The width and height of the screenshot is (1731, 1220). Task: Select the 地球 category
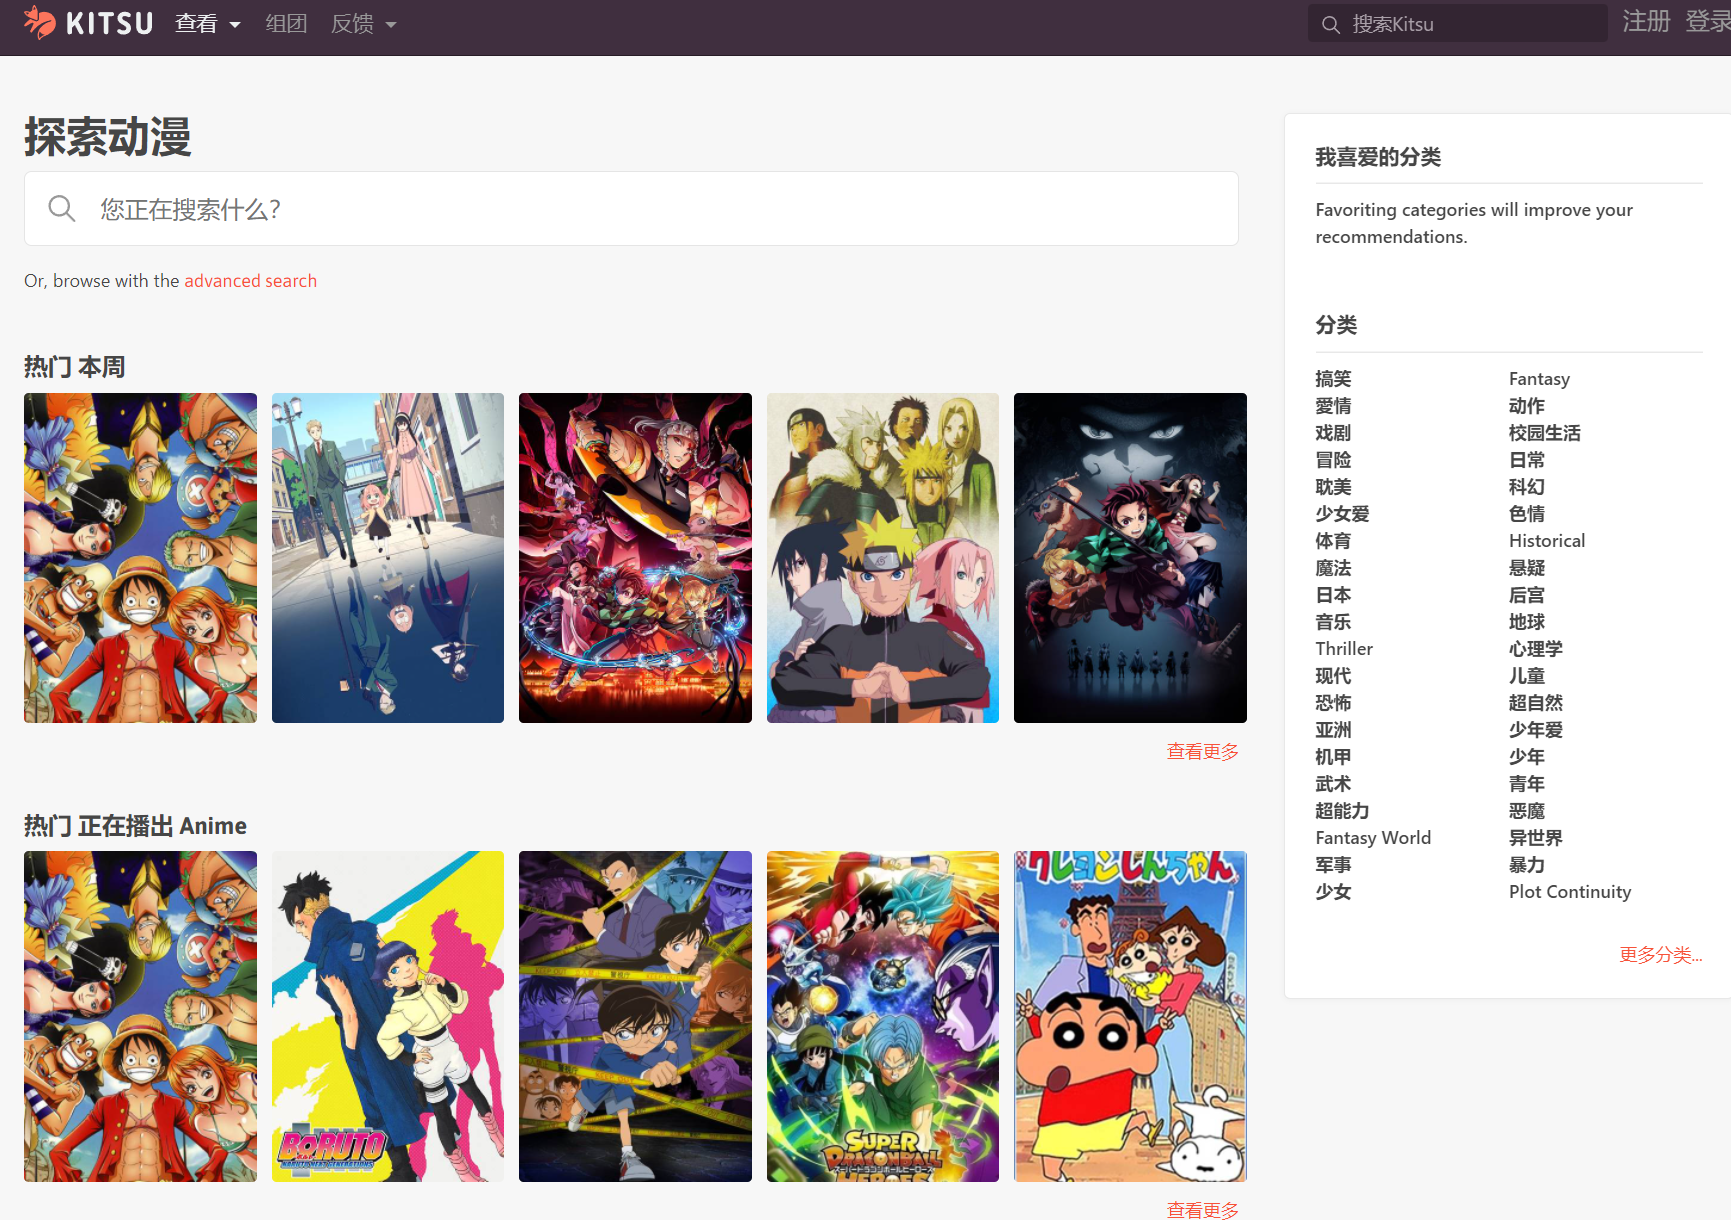pyautogui.click(x=1527, y=622)
